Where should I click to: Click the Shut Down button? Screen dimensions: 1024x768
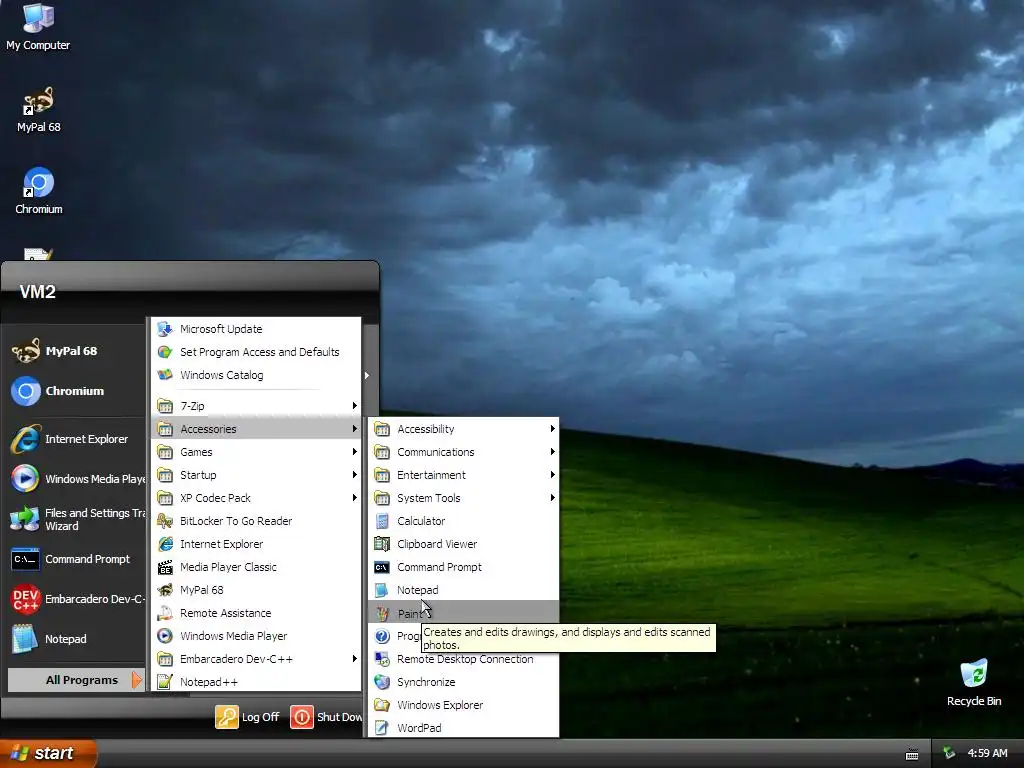pyautogui.click(x=326, y=717)
